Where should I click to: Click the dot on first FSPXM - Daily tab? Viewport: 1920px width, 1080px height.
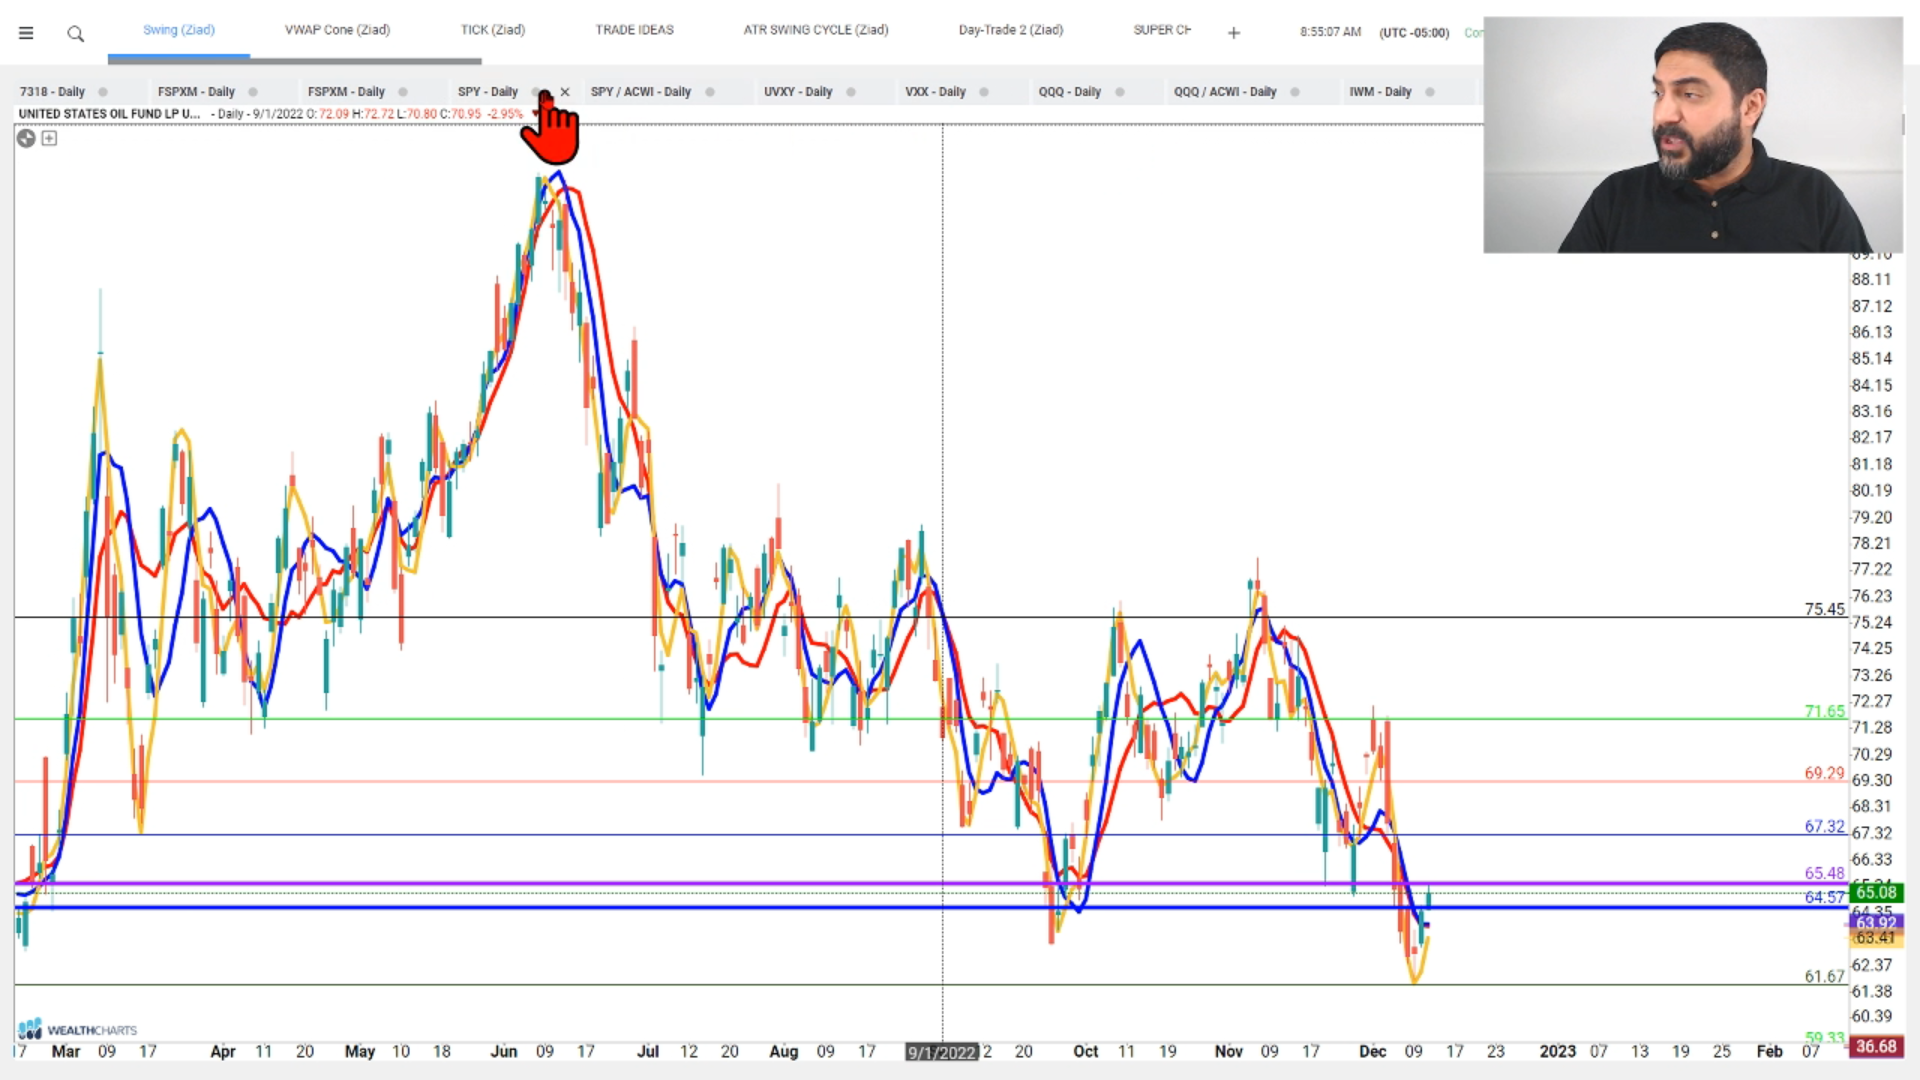click(252, 92)
